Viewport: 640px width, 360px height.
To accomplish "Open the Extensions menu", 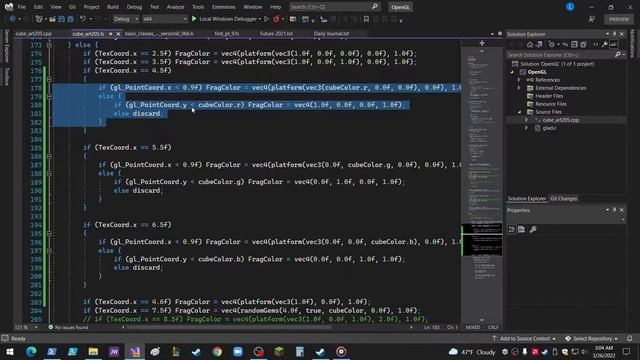I will (x=224, y=7).
